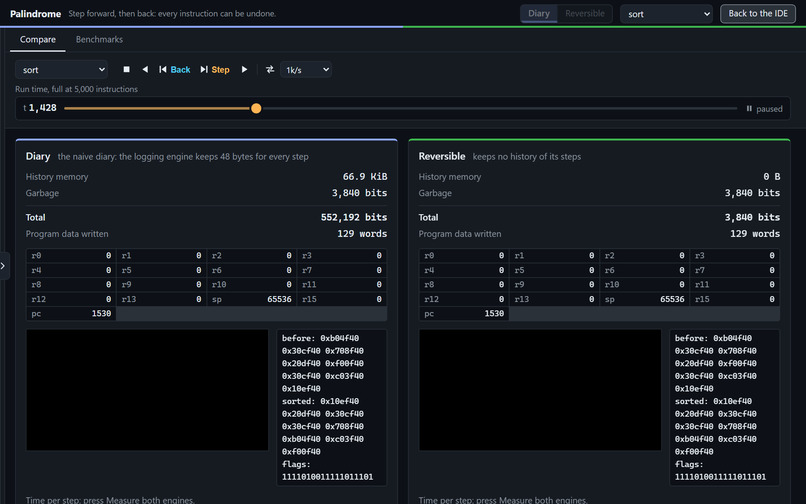Click the Reversible sp register cell

[644, 299]
